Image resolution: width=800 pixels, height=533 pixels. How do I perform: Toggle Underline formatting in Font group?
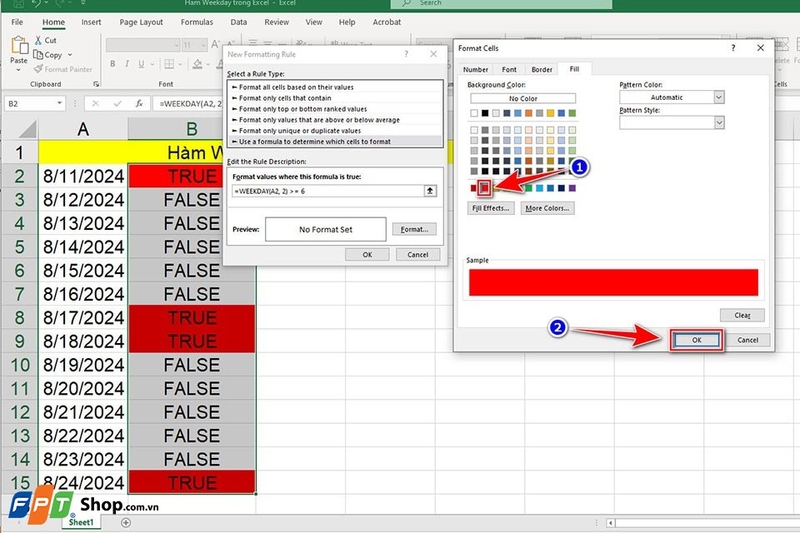(141, 64)
